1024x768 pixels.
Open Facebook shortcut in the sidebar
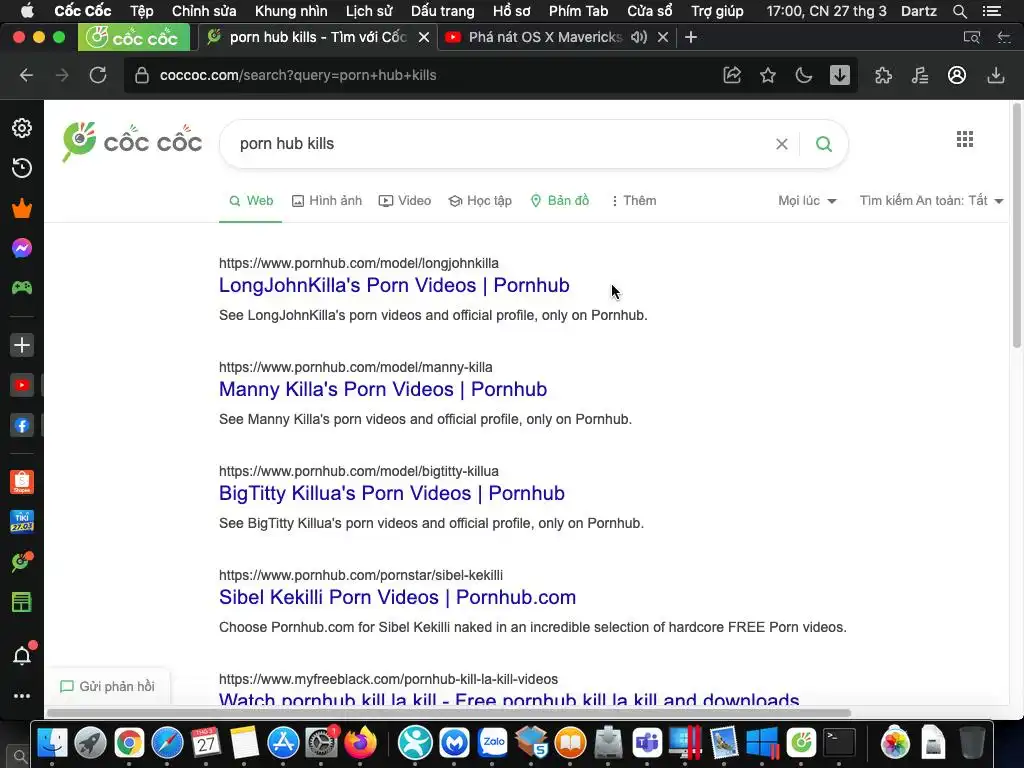coord(22,426)
